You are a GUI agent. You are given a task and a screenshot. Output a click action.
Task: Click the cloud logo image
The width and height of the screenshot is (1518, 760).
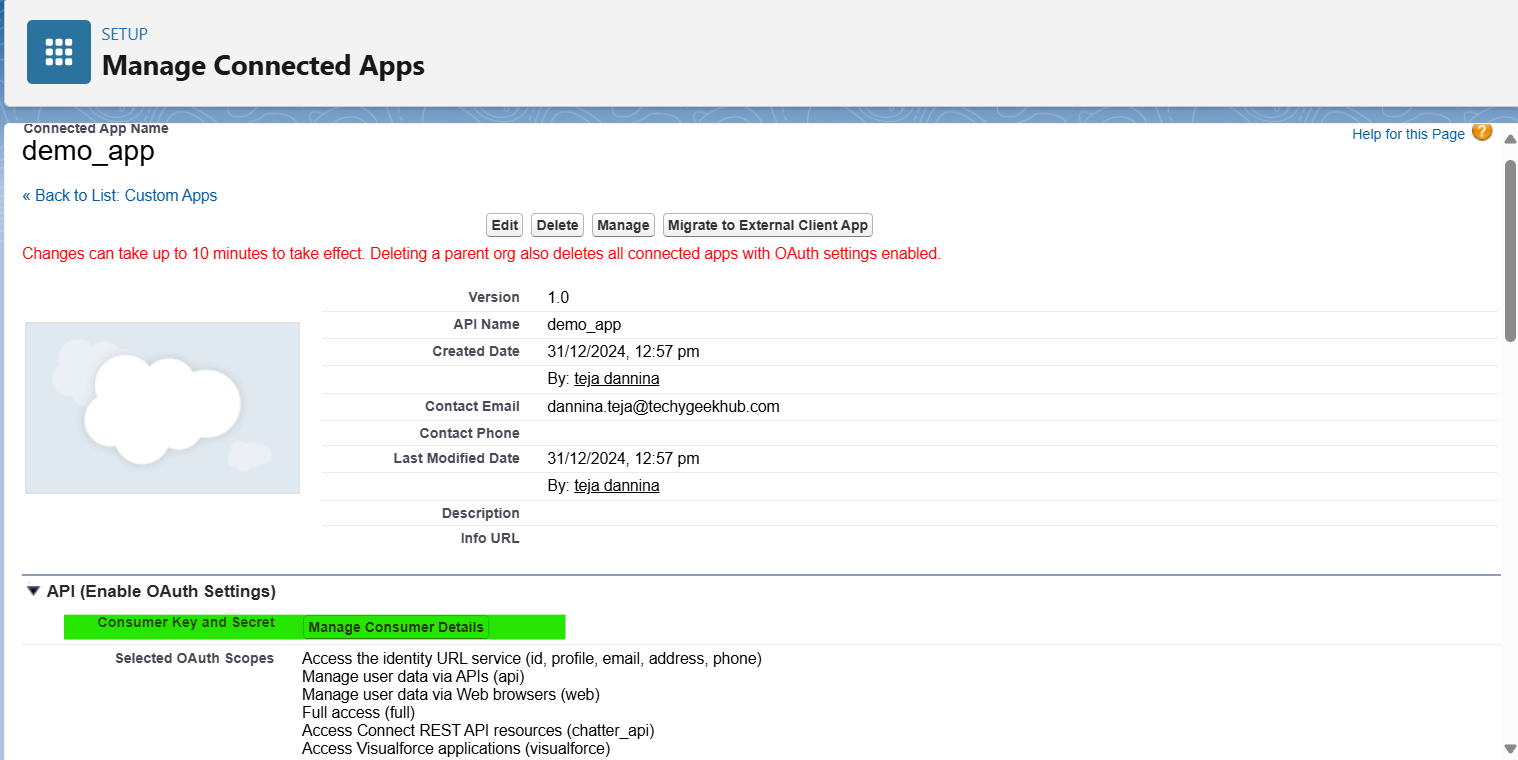click(x=162, y=408)
